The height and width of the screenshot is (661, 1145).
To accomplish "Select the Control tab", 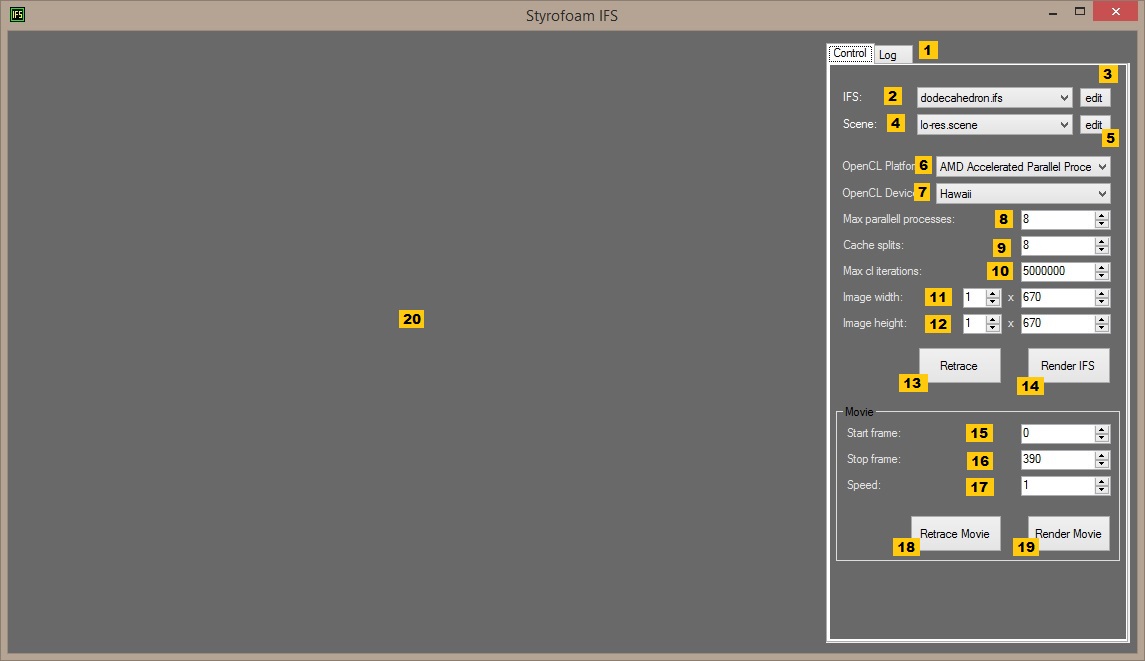I will 850,53.
